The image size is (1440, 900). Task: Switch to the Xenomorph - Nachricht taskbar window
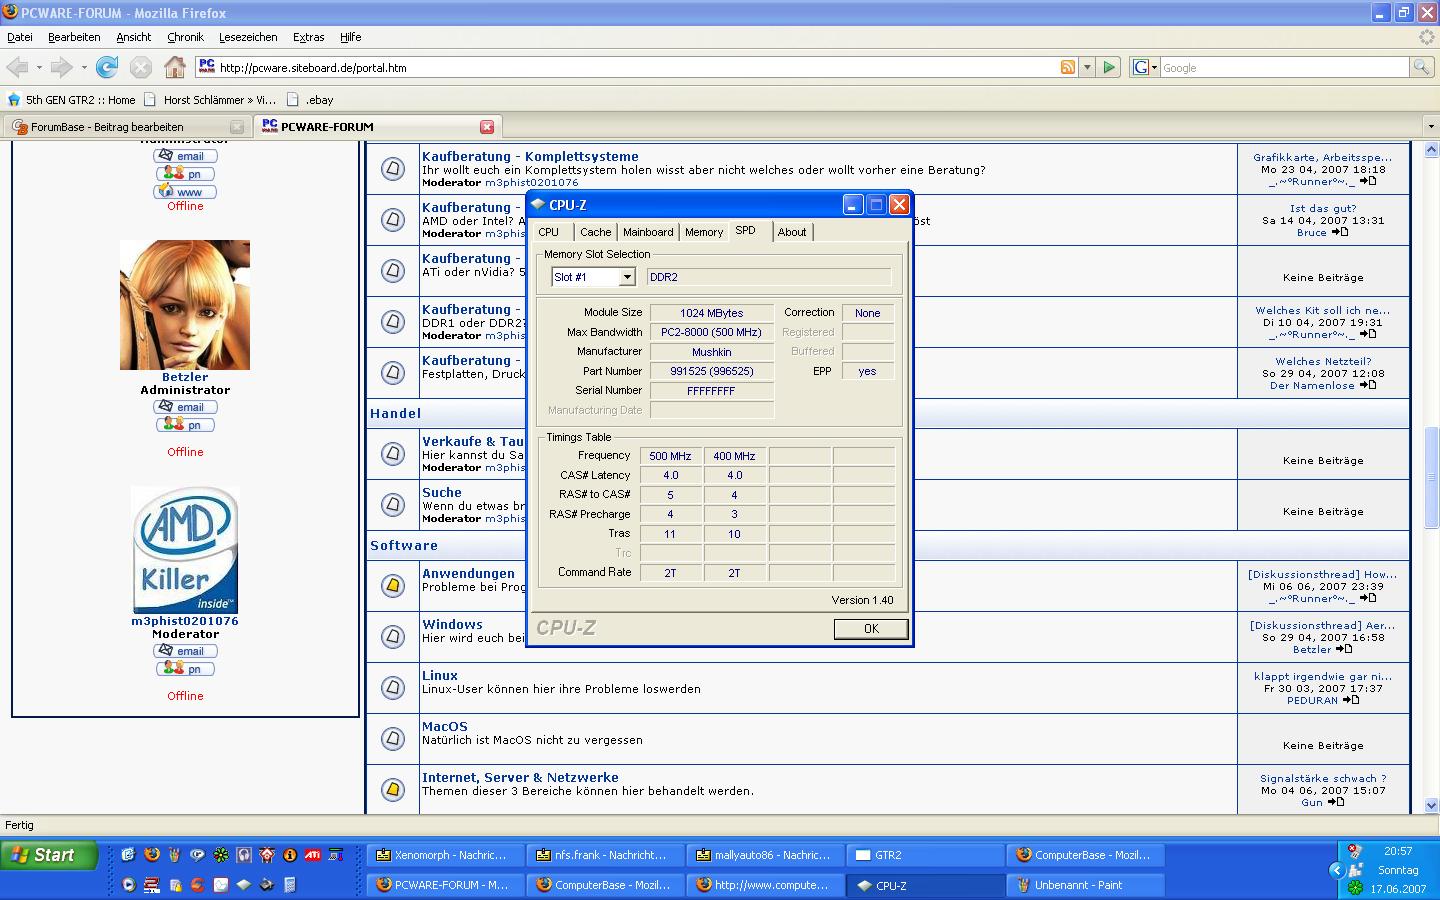point(446,855)
